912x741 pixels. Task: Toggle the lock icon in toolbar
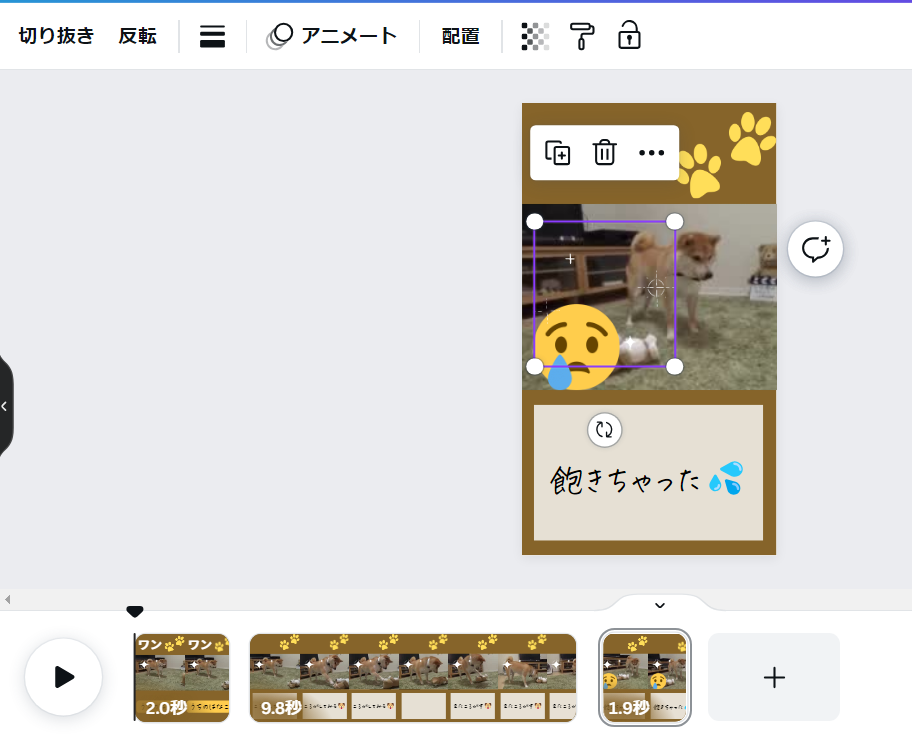tap(629, 37)
